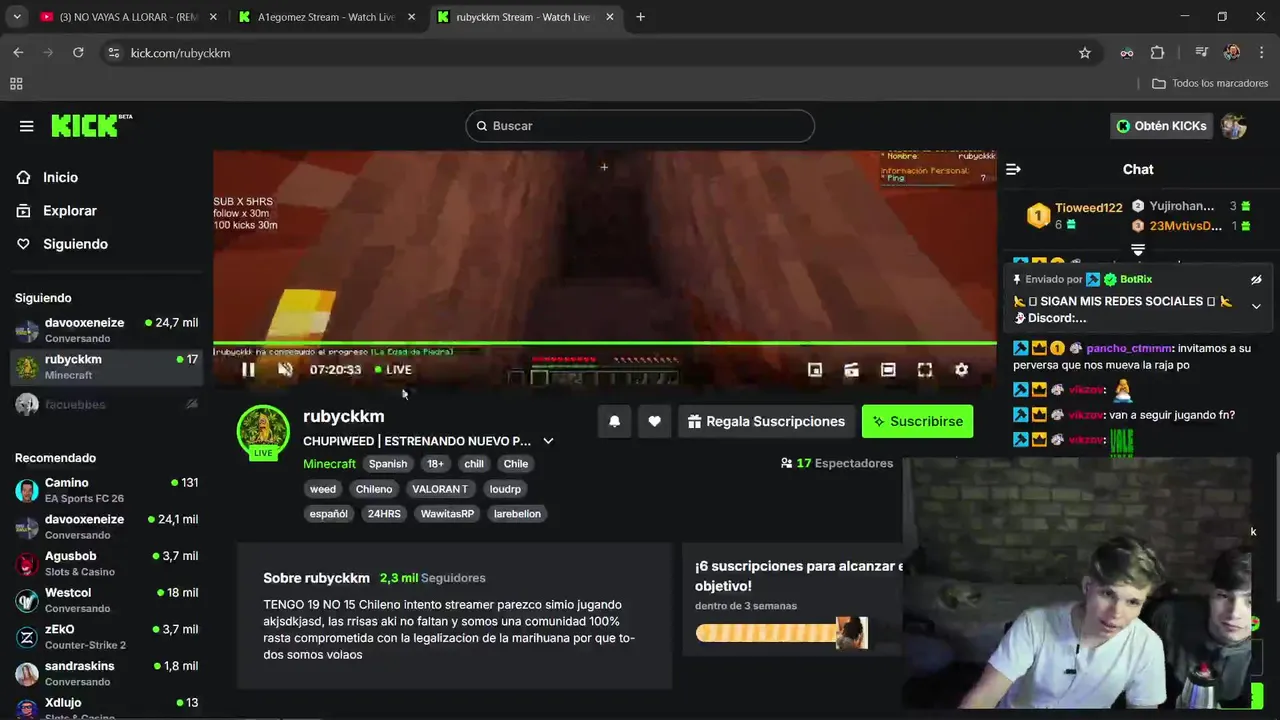This screenshot has width=1280, height=720.
Task: Click the search box Buscar
Action: click(640, 126)
